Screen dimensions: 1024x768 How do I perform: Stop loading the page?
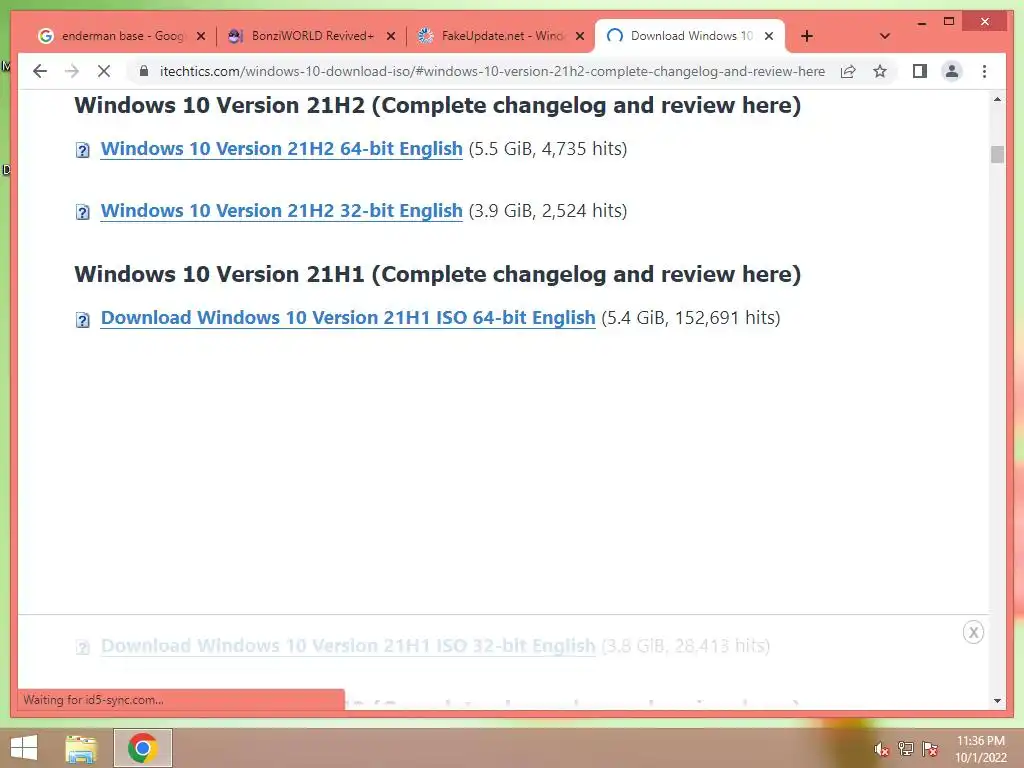coord(104,71)
